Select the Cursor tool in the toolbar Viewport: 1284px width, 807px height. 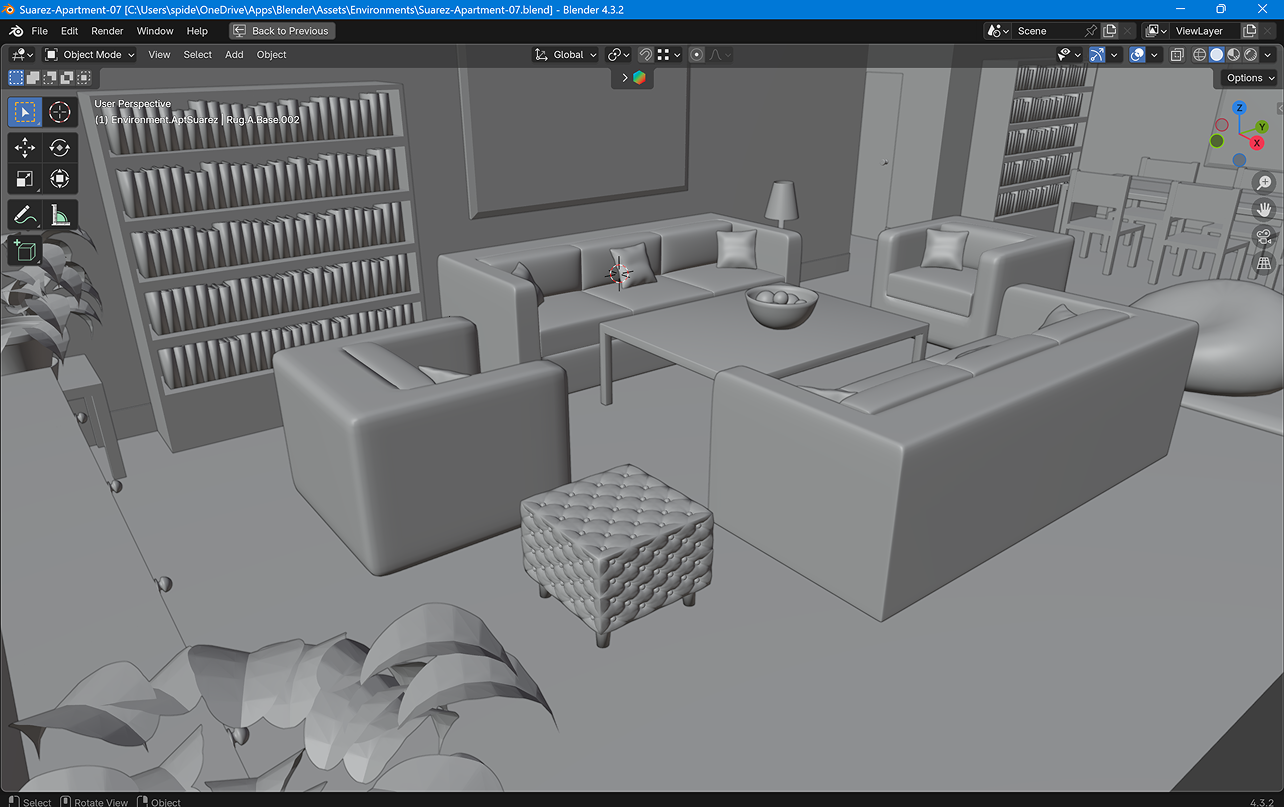coord(60,112)
